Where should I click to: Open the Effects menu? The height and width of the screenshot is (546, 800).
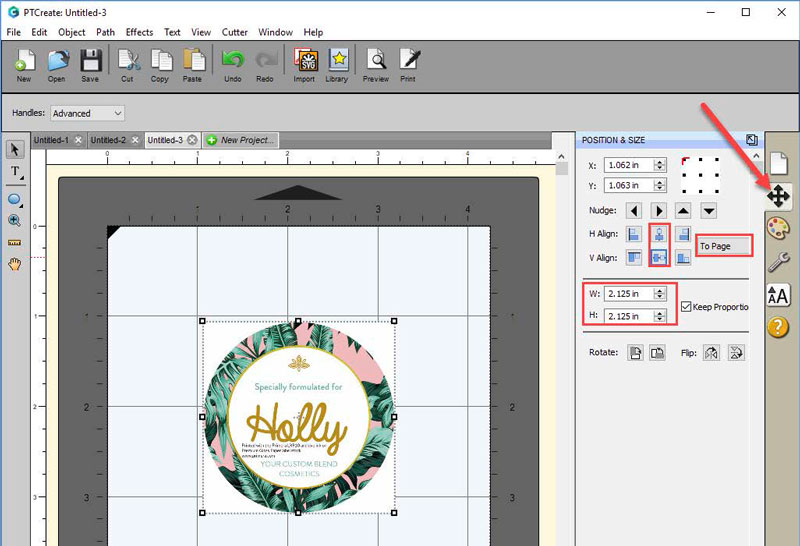139,32
